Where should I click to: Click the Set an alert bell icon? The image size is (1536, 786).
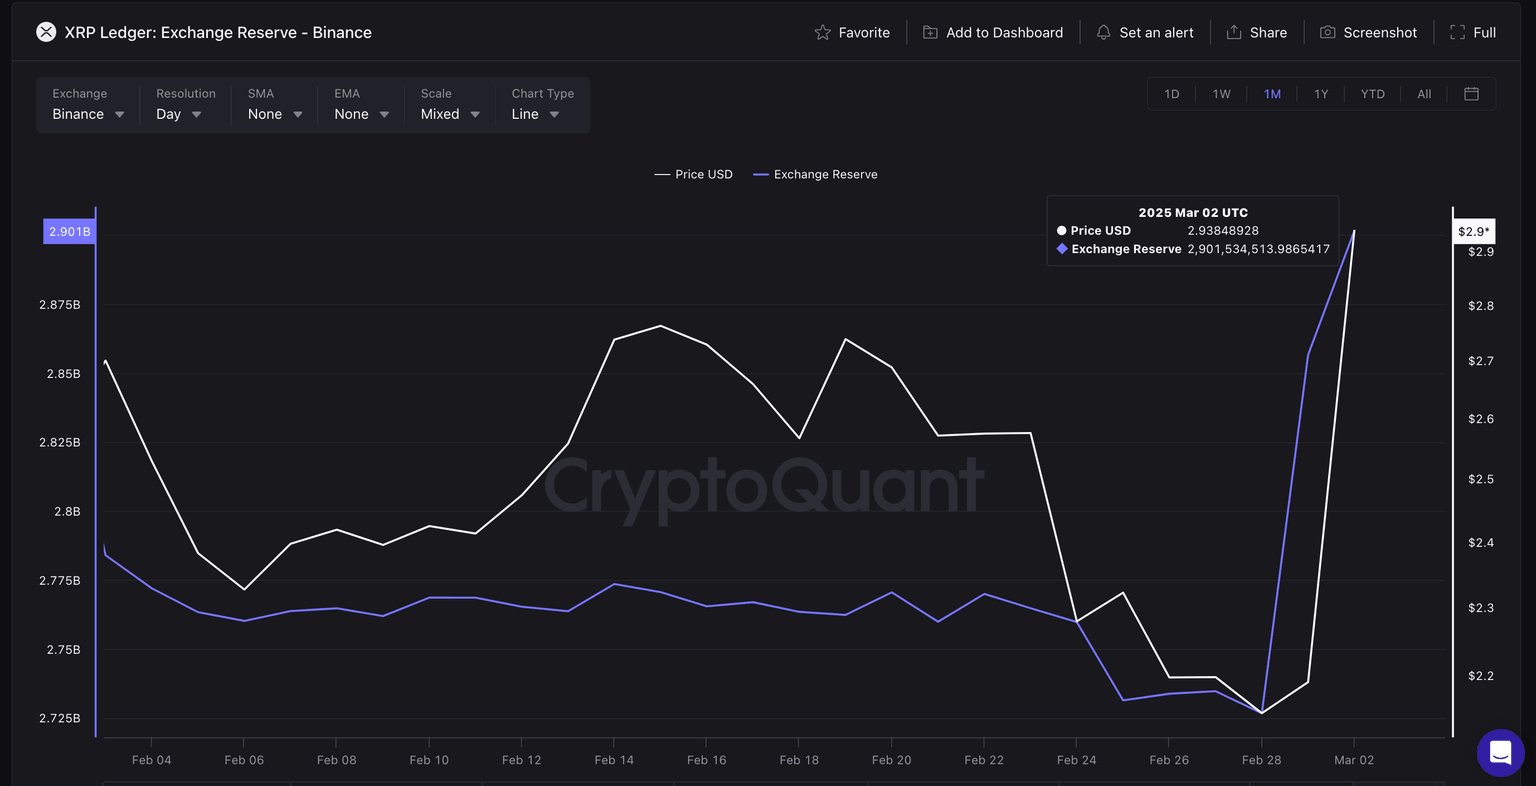coord(1103,31)
